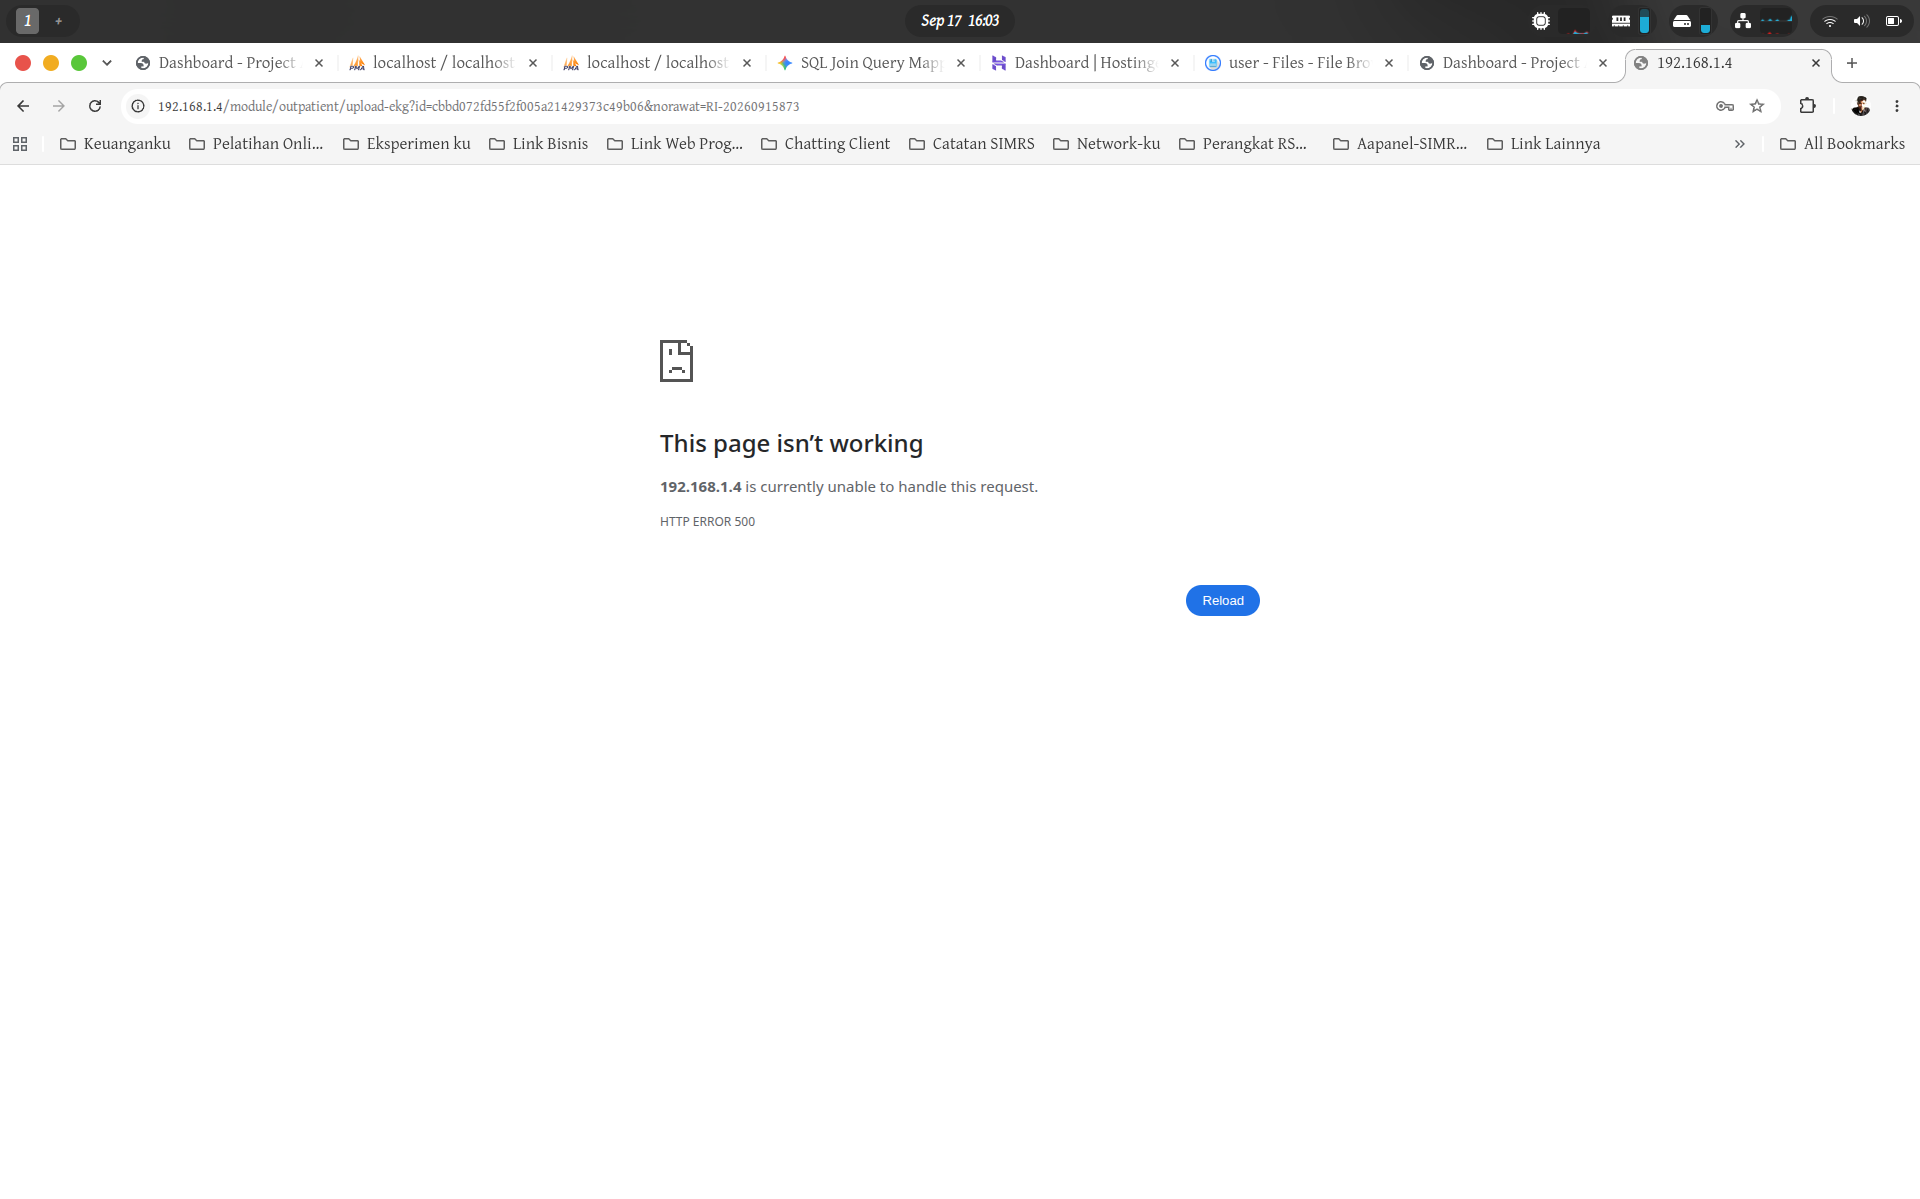The height and width of the screenshot is (1199, 1920).
Task: Open the Chrome three-dot menu
Action: click(x=1897, y=106)
